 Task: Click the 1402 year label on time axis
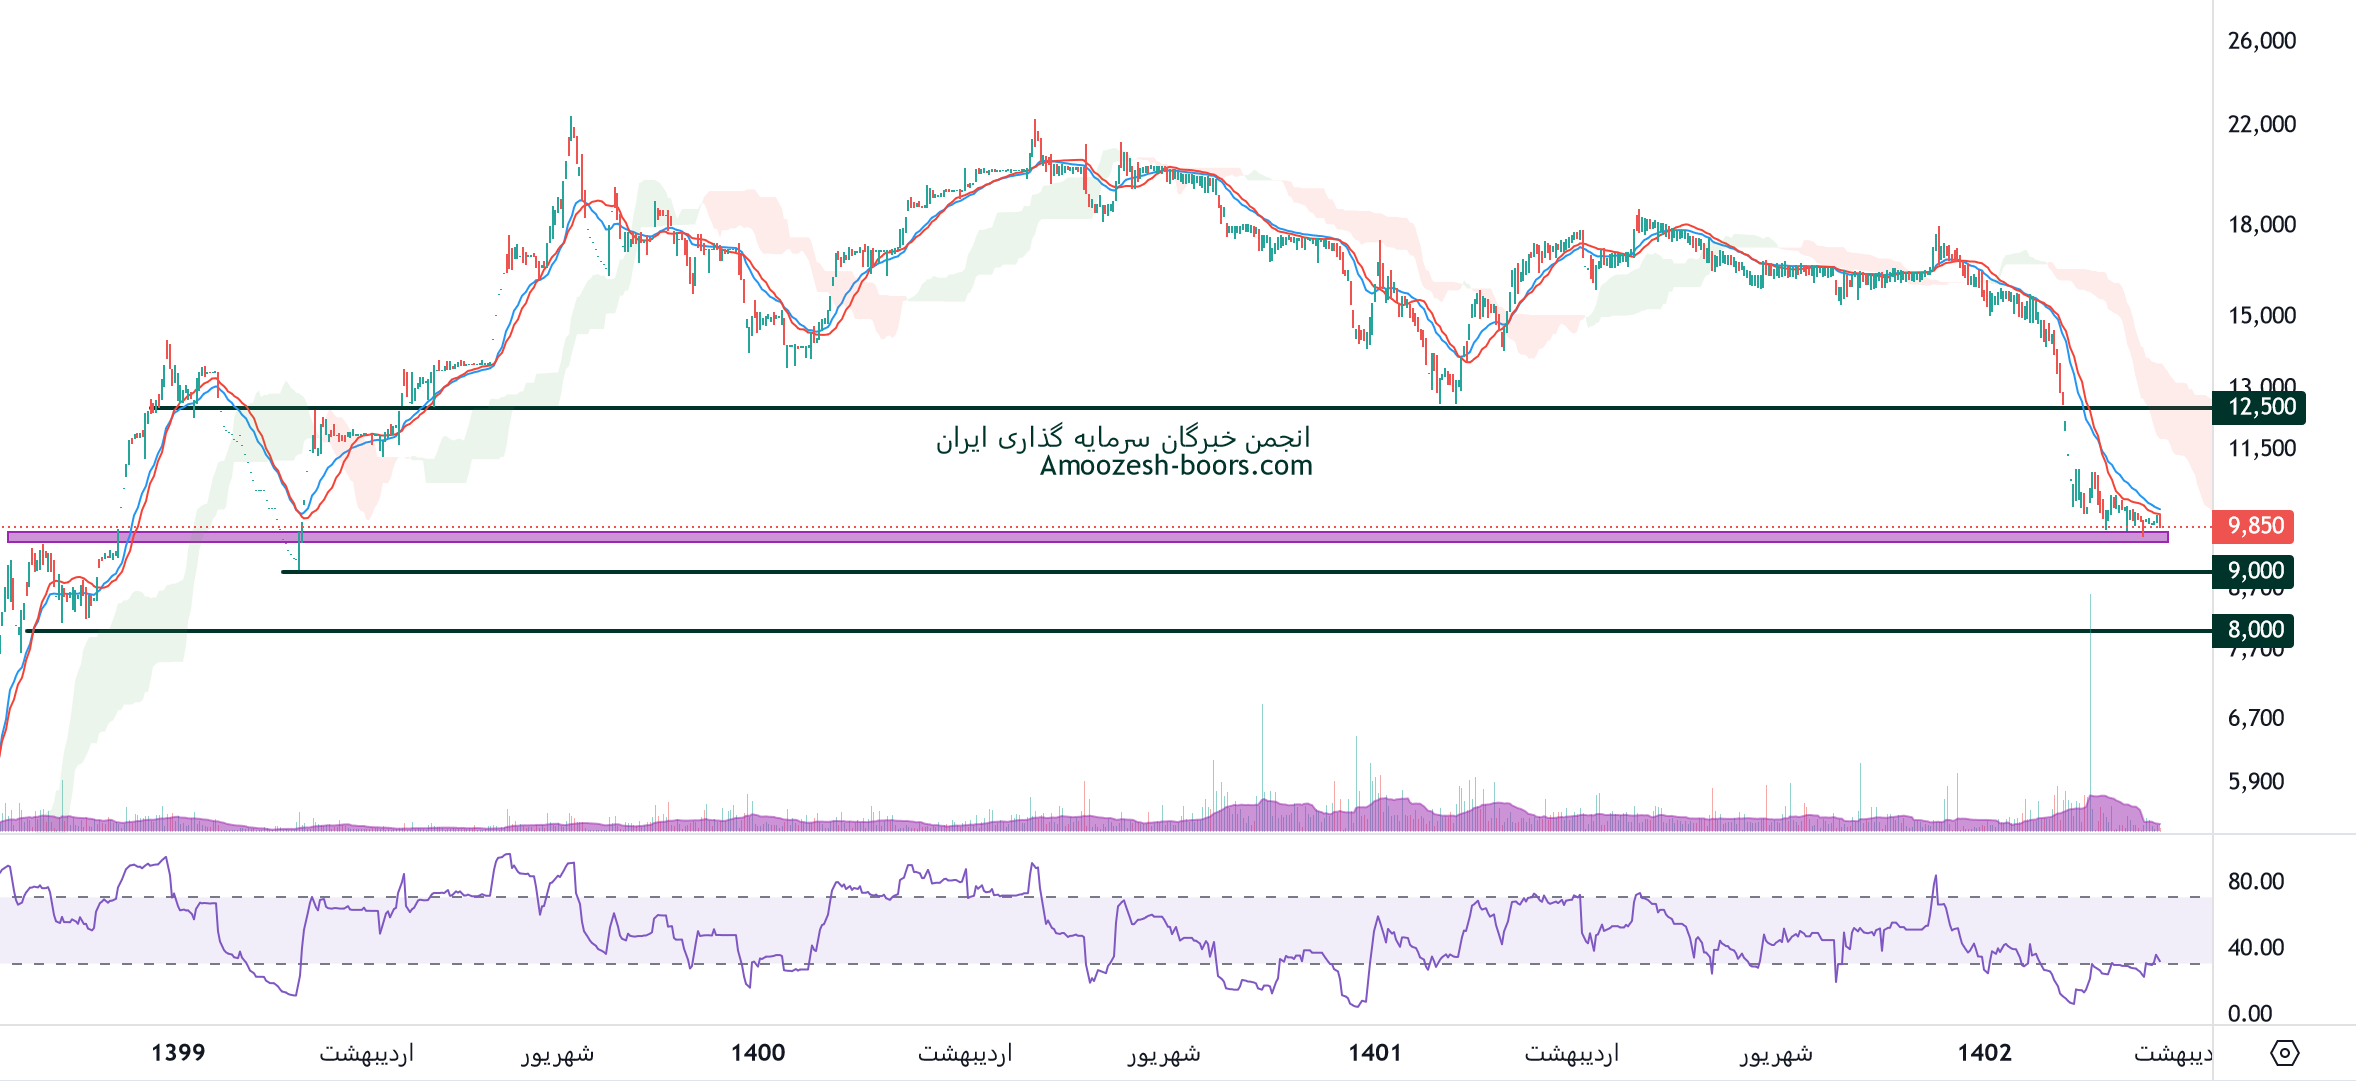[1984, 1053]
